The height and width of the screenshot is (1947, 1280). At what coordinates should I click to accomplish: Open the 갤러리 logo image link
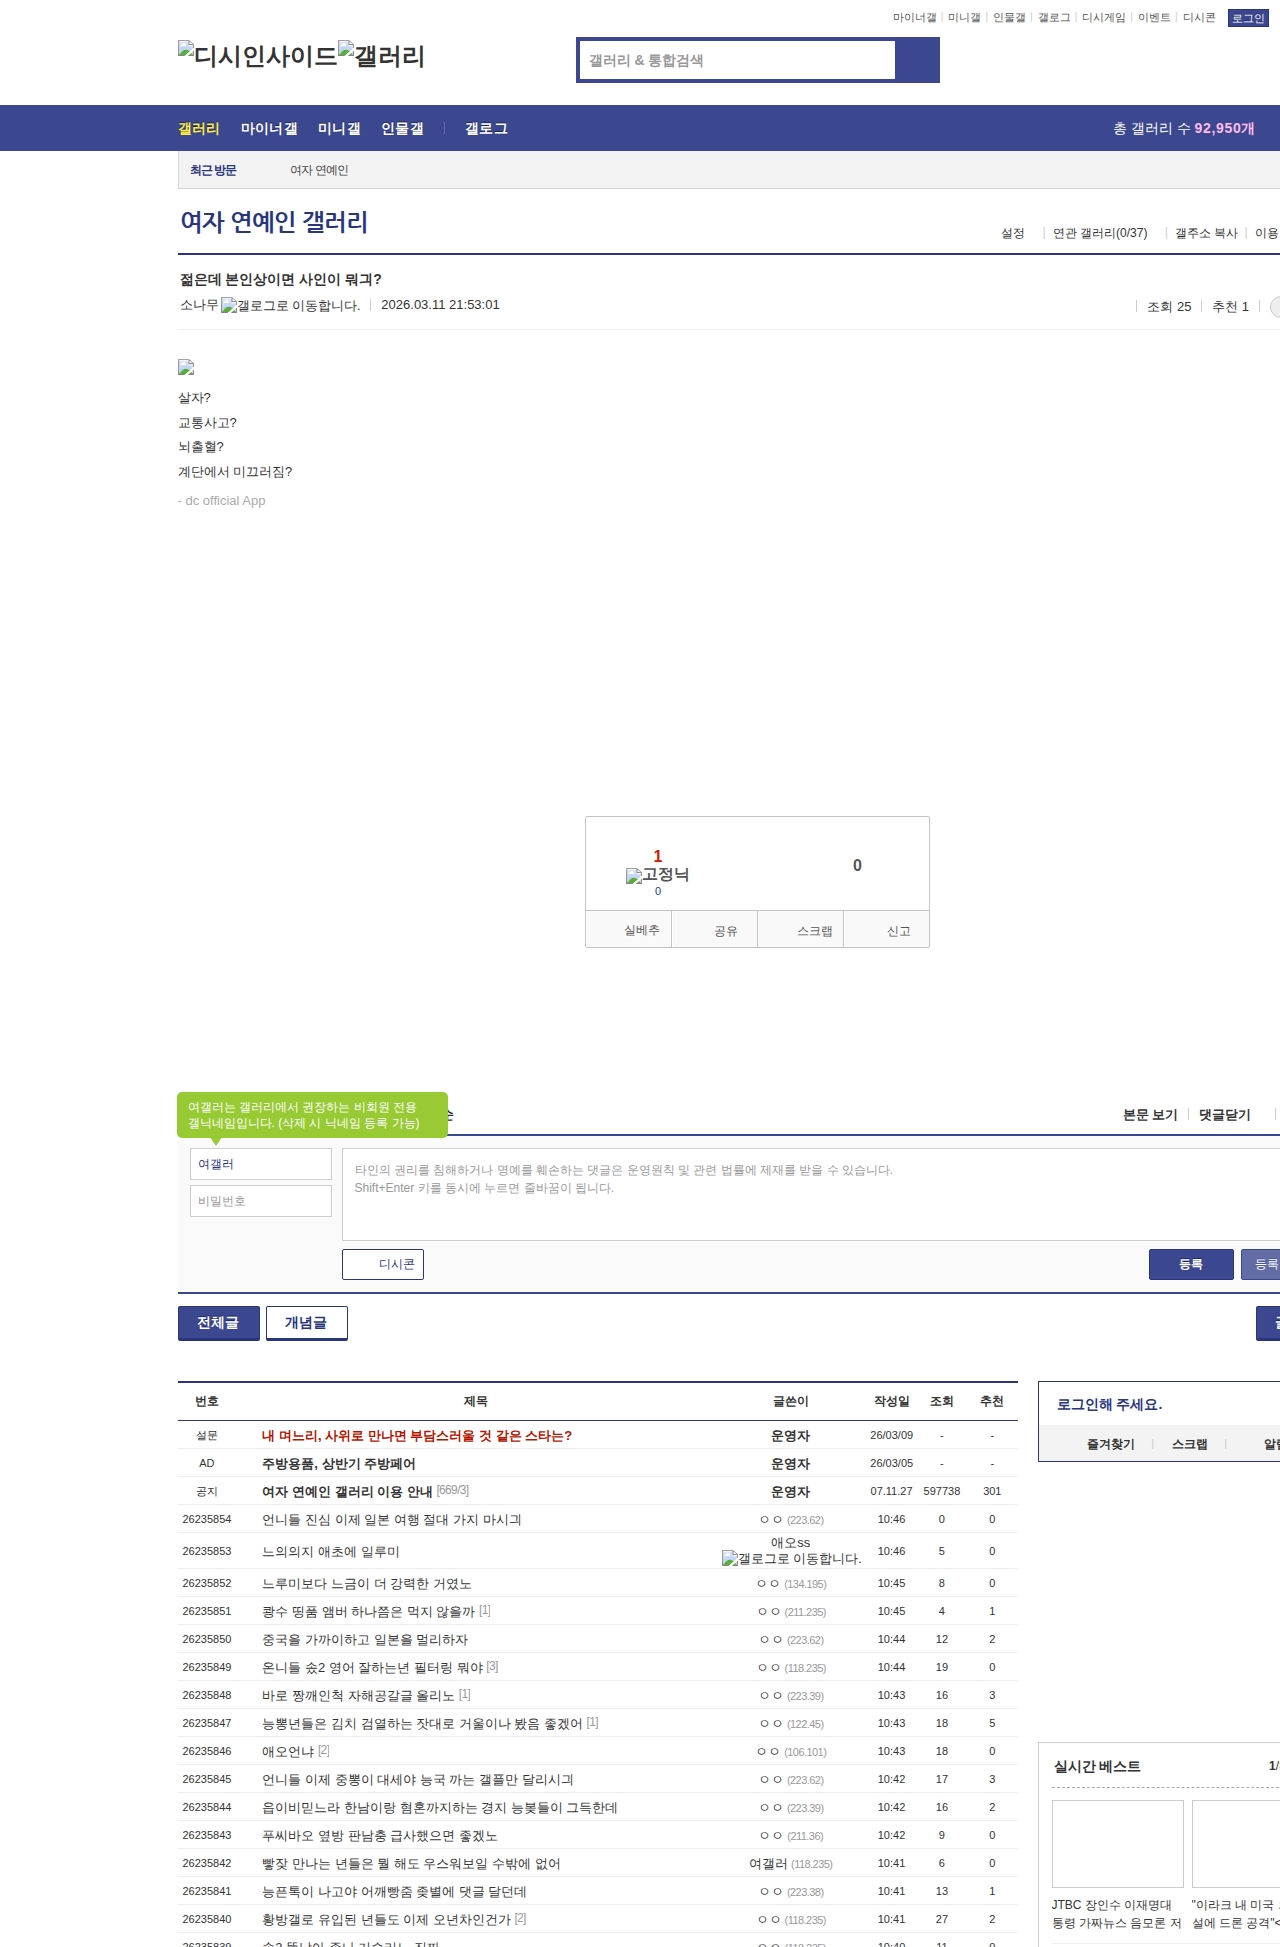point(382,56)
